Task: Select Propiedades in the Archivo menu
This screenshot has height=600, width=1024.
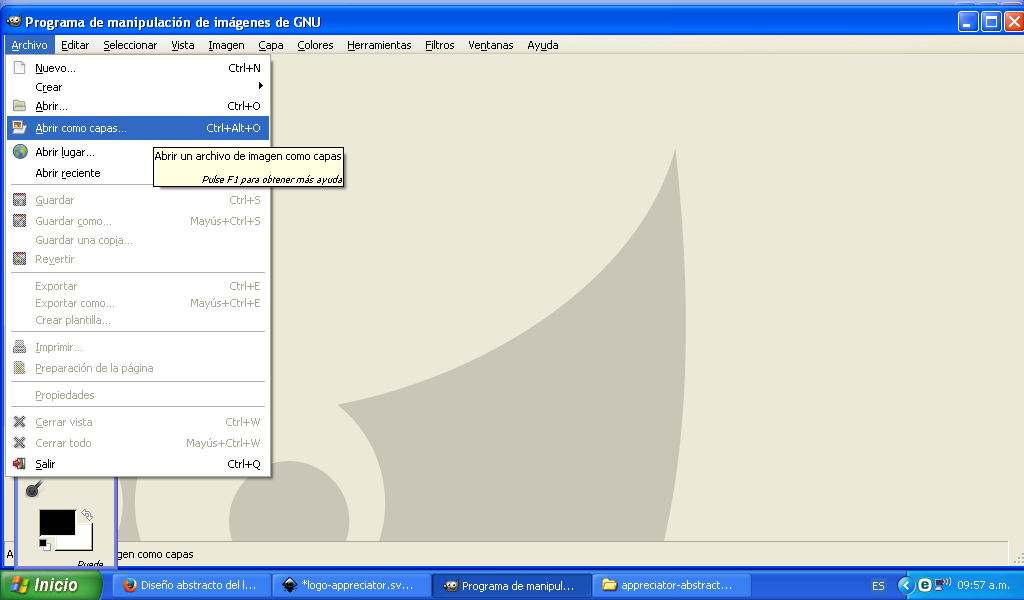Action: pyautogui.click(x=138, y=395)
